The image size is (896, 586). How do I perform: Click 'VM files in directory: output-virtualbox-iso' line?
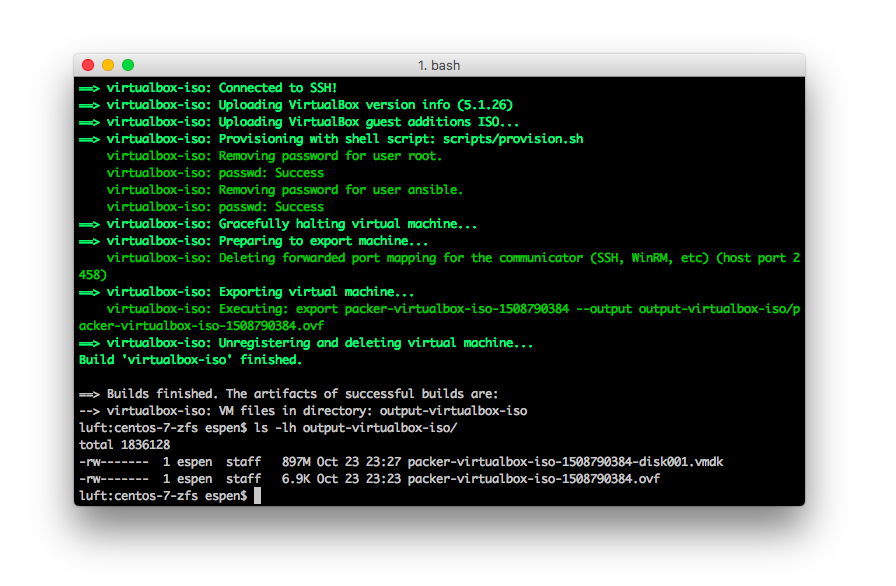pos(303,411)
